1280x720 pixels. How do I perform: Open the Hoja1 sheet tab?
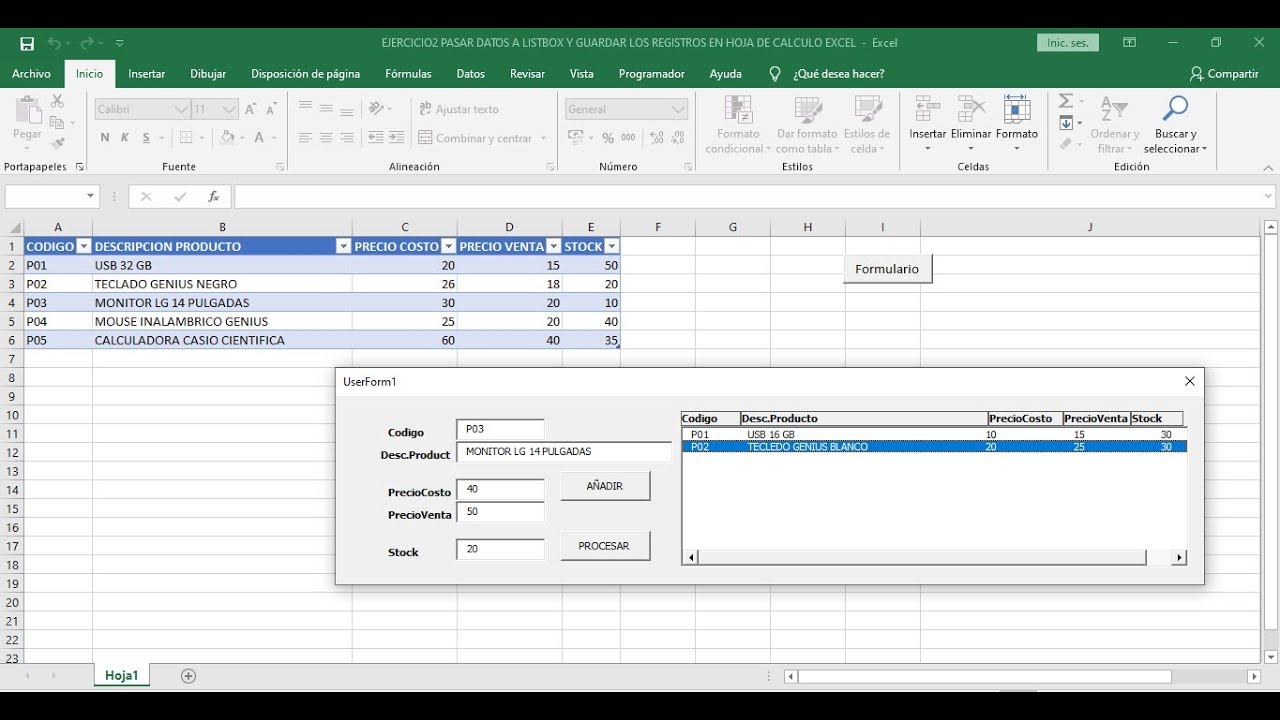[122, 676]
